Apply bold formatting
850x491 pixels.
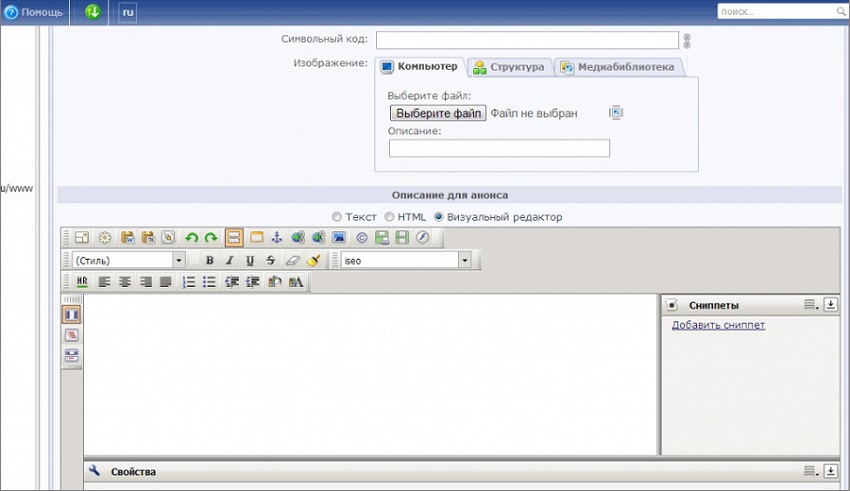coord(209,261)
